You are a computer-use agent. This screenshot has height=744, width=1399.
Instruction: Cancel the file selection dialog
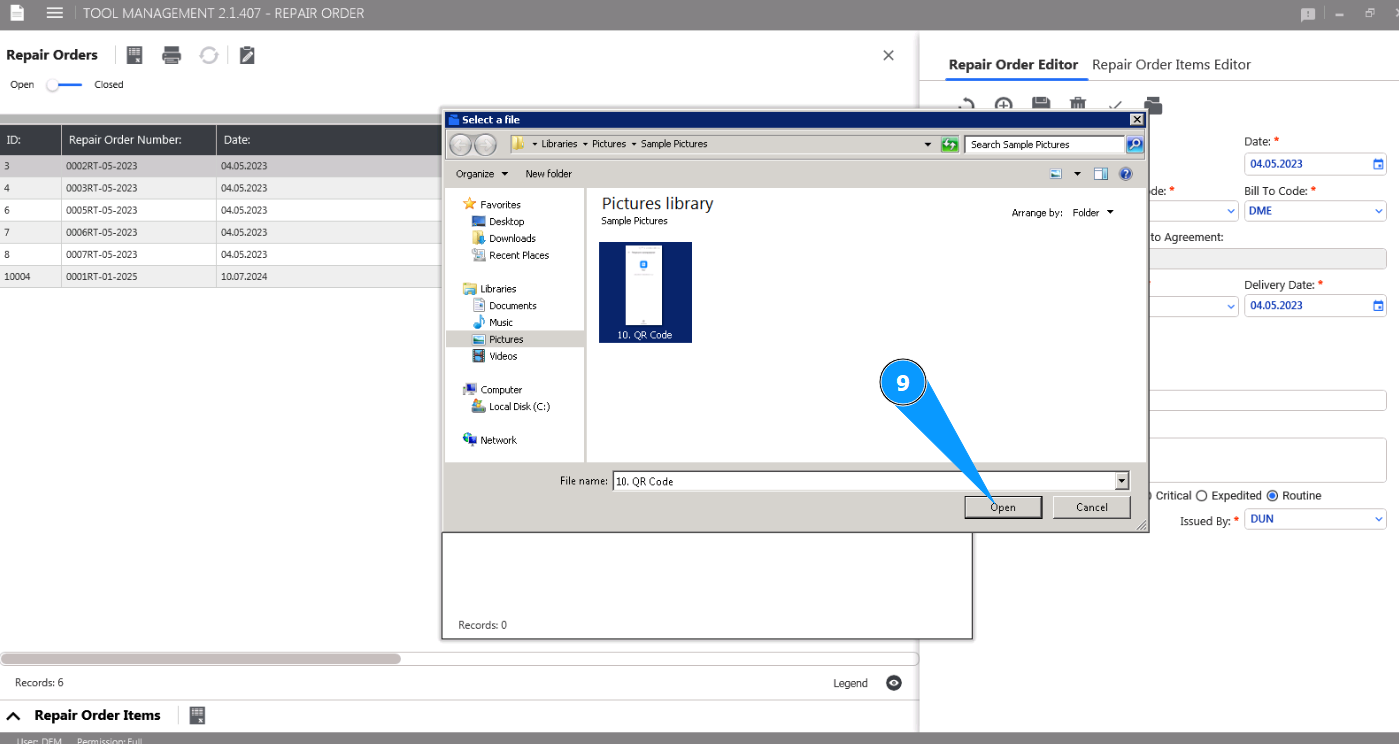coord(1092,507)
